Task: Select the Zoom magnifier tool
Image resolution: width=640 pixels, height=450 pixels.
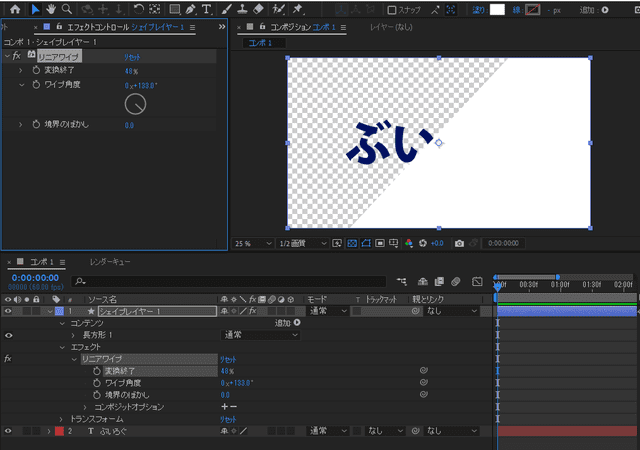Action: coord(67,9)
